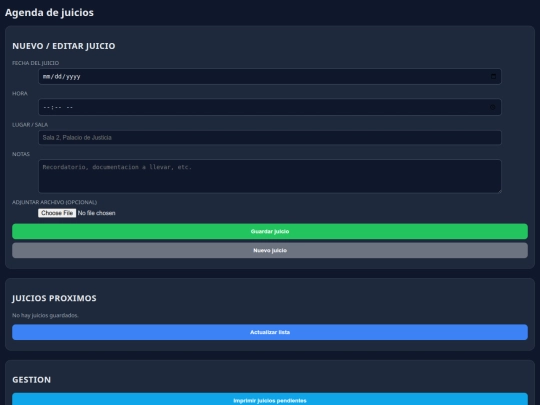Click the green Guardar juicio button

tap(270, 231)
